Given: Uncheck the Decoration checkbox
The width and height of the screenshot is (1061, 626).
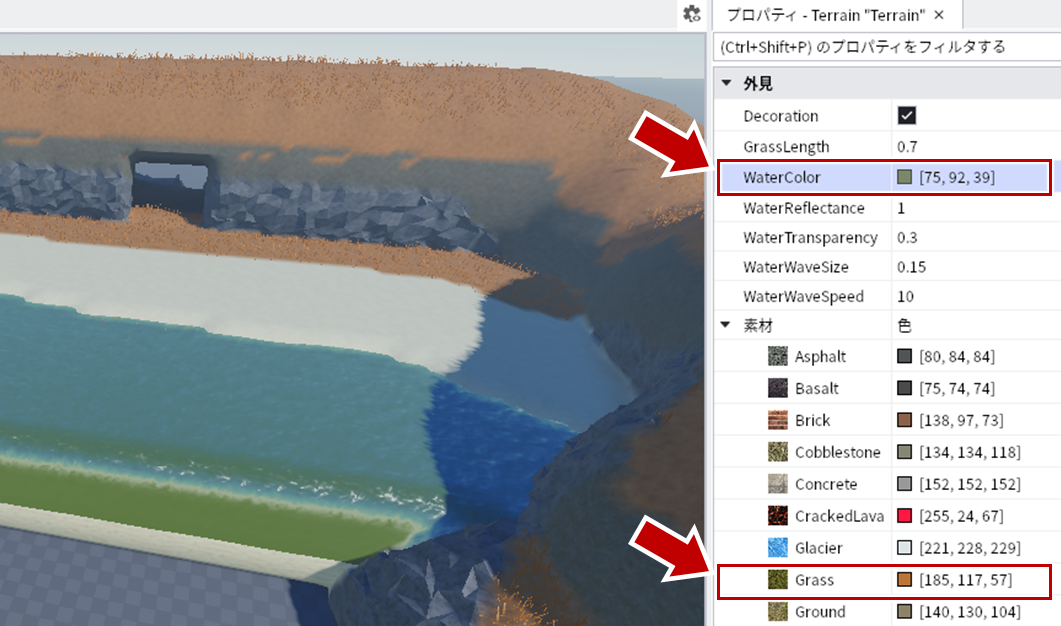Looking at the screenshot, I should pyautogui.click(x=906, y=116).
